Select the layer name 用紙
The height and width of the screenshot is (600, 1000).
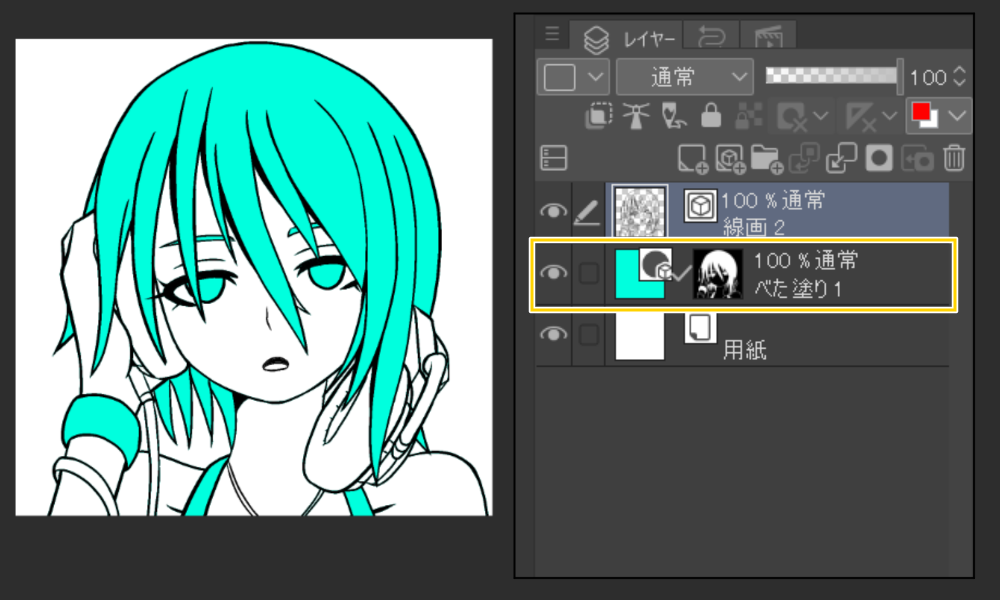tap(744, 349)
